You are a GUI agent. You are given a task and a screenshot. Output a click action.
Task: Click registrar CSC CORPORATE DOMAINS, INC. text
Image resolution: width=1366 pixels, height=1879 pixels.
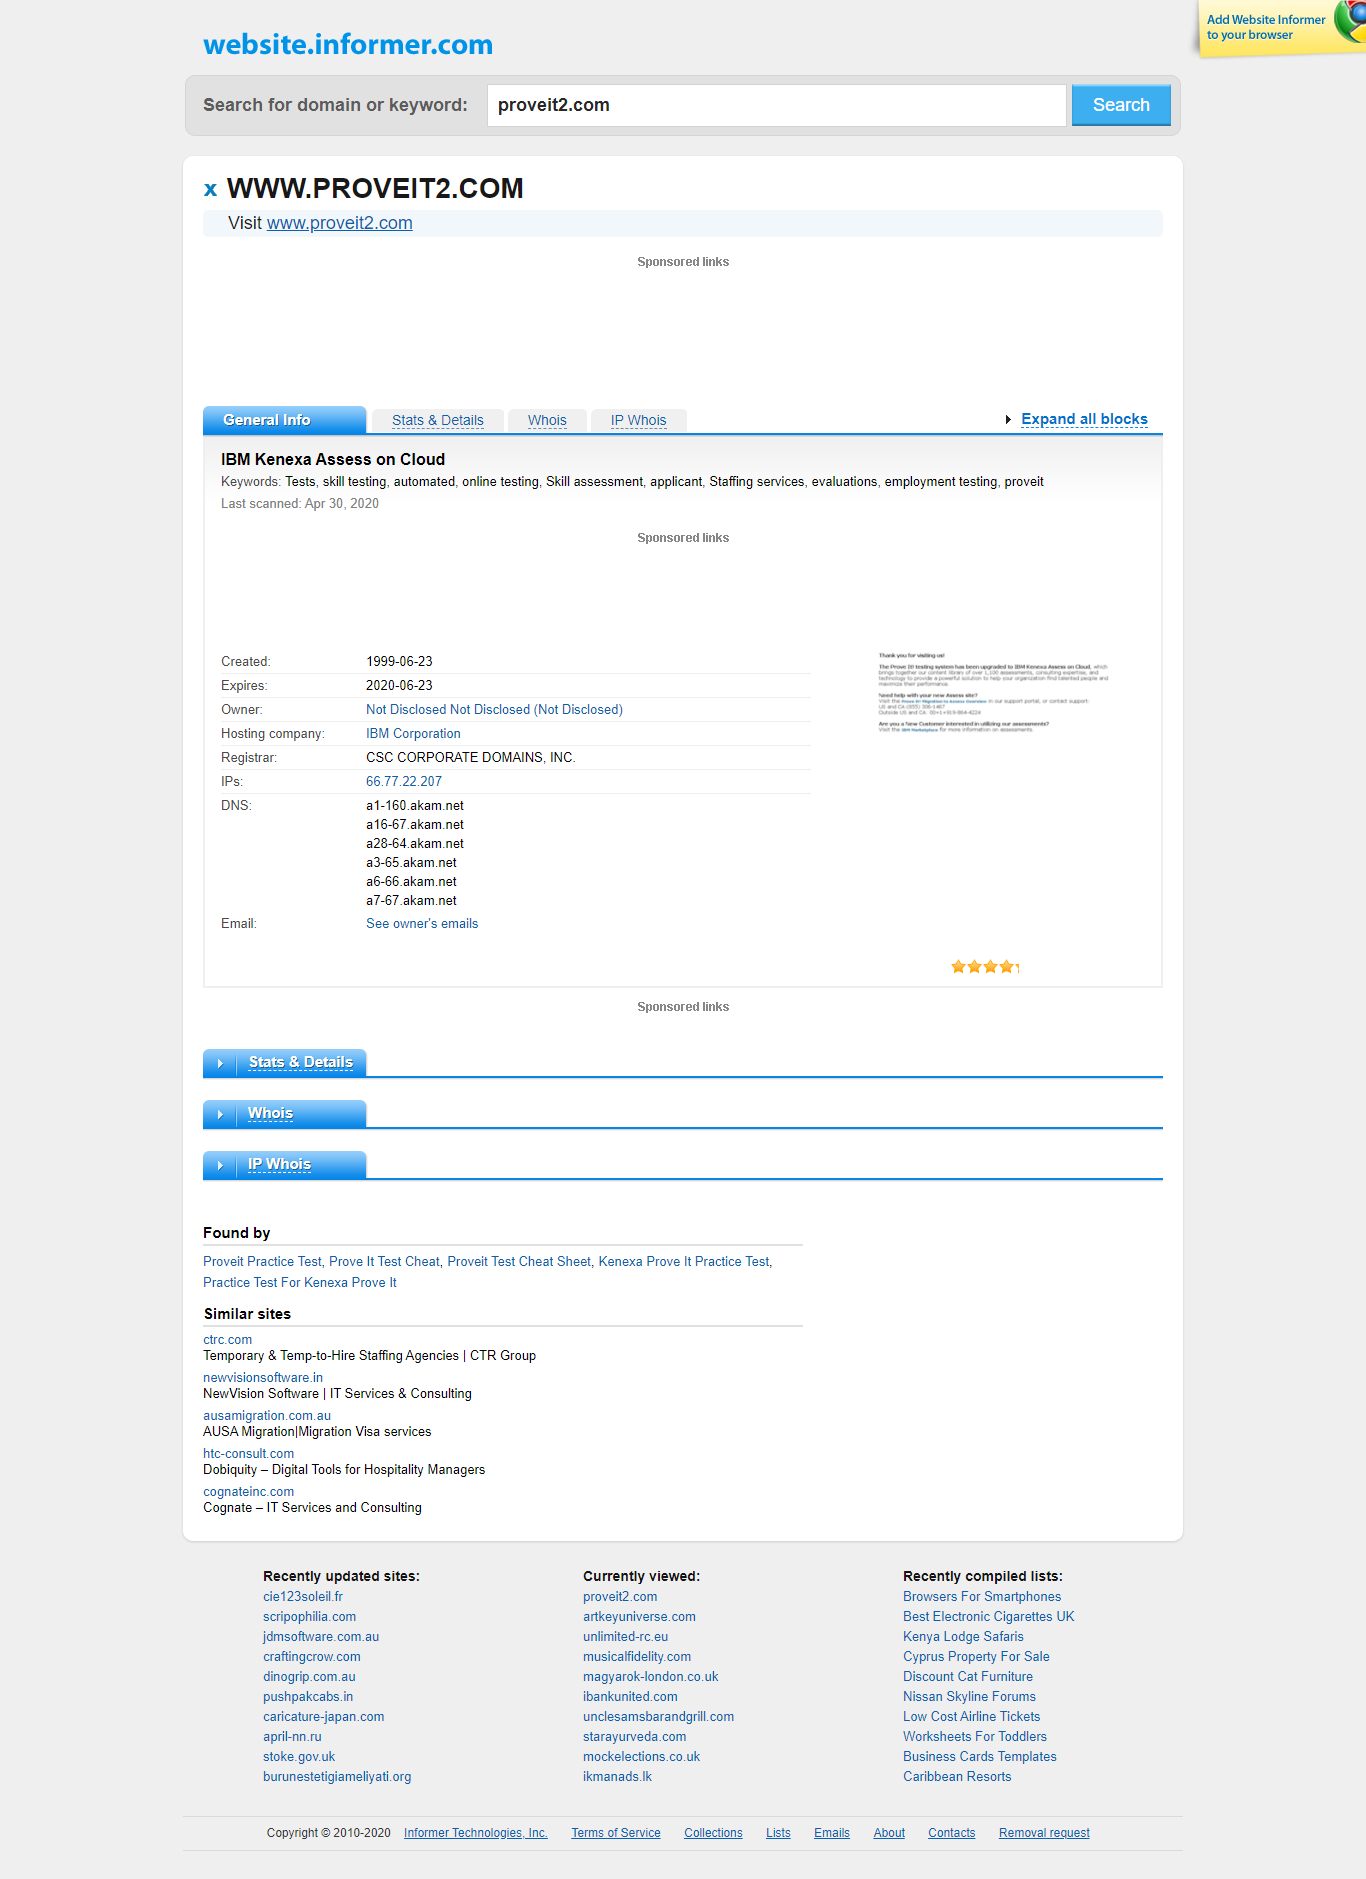(x=470, y=758)
